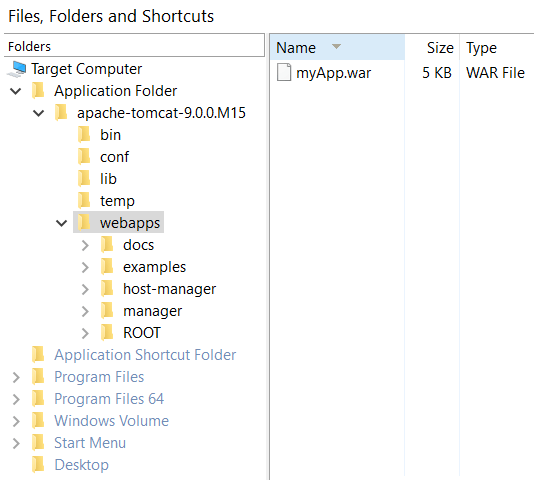The image size is (534, 480).
Task: Expand the docs folder
Action: pos(85,245)
